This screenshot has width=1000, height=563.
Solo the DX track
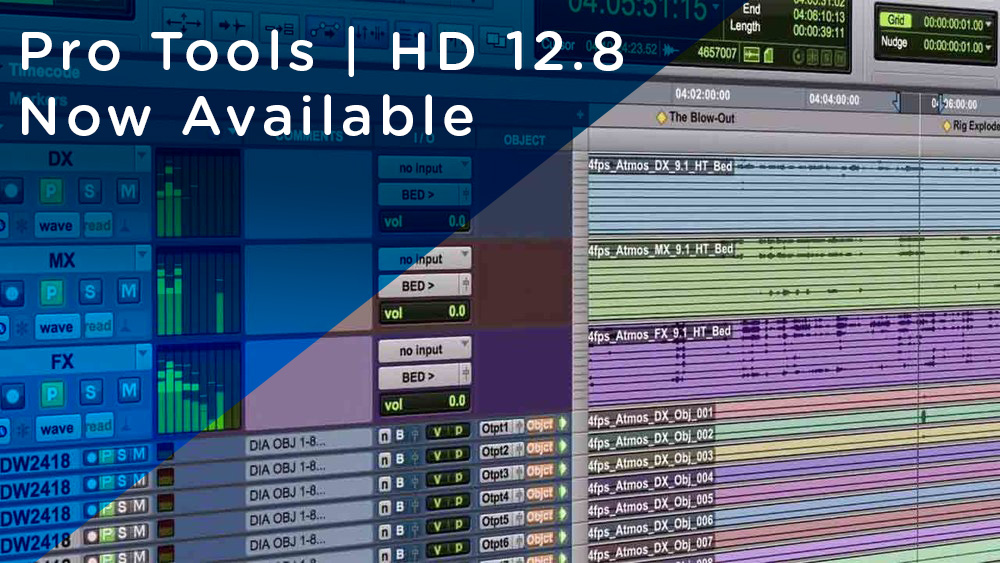[89, 191]
